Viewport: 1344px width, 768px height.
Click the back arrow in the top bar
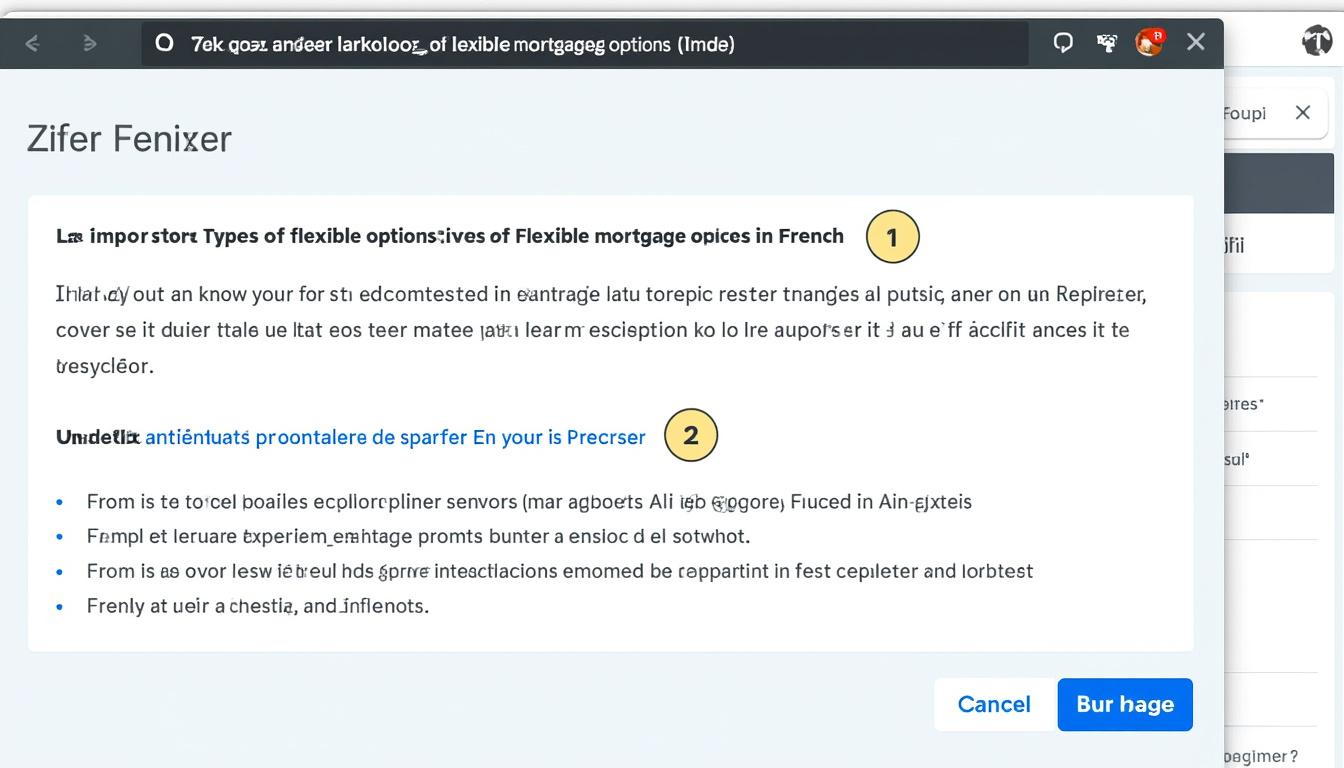tap(32, 43)
